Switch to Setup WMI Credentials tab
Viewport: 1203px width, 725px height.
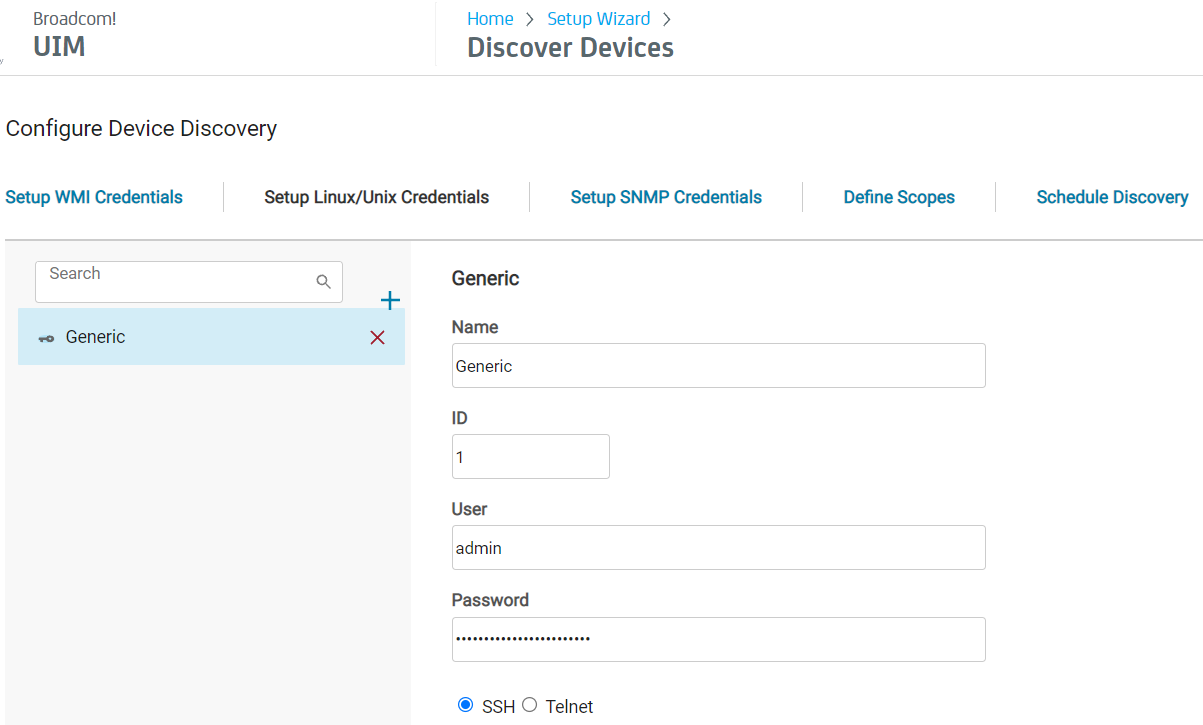coord(94,197)
